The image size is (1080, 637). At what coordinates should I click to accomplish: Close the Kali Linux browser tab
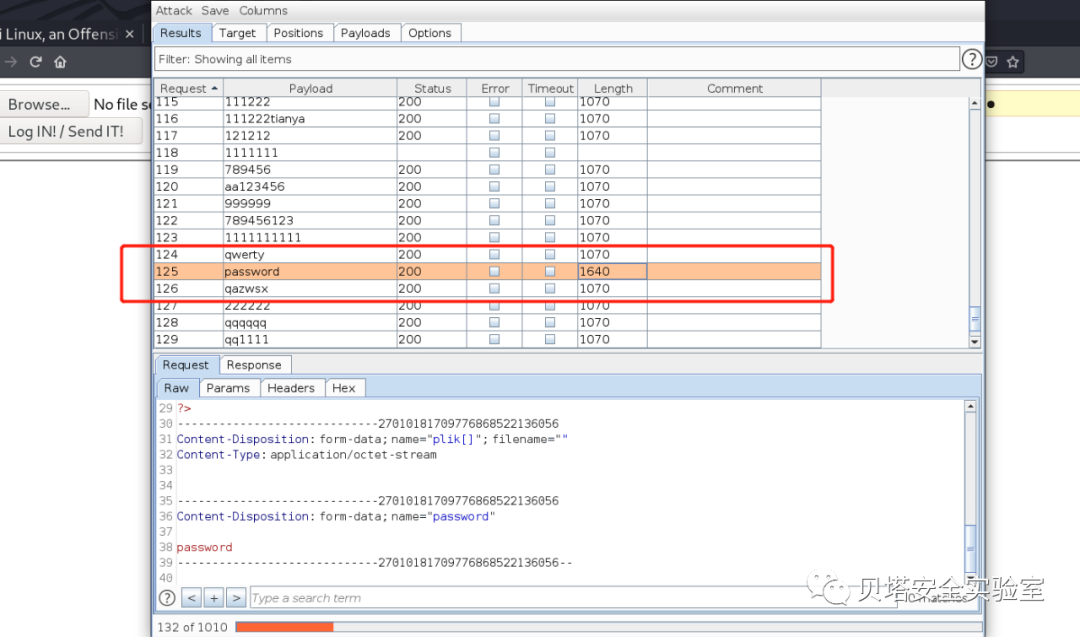click(129, 34)
